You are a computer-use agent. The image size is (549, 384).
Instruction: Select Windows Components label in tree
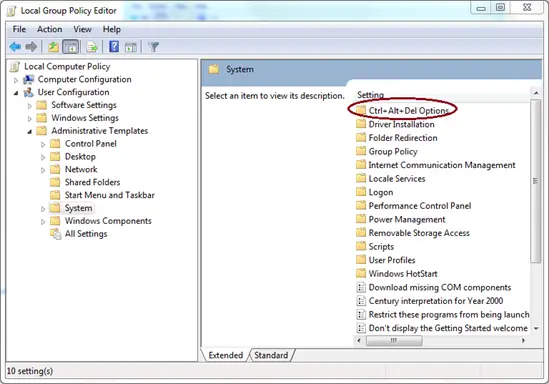click(108, 221)
